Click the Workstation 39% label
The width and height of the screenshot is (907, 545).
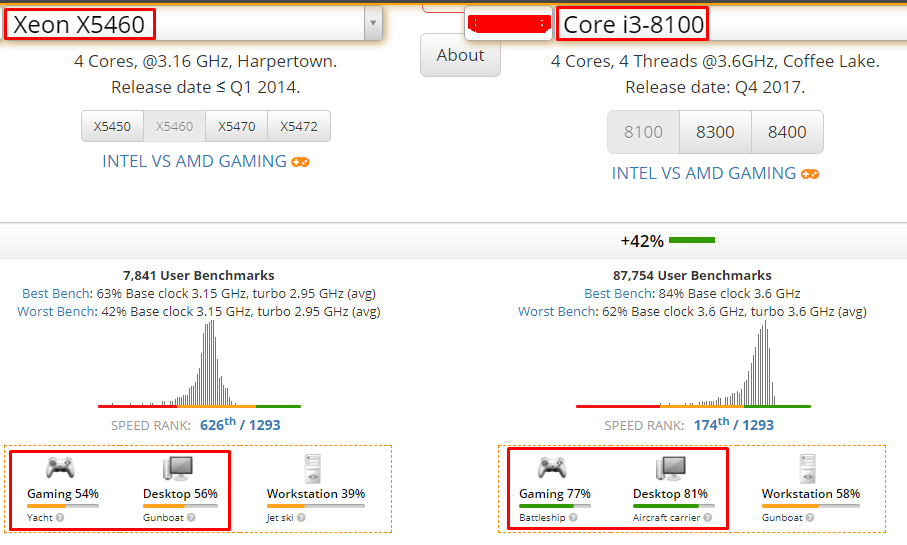point(316,494)
